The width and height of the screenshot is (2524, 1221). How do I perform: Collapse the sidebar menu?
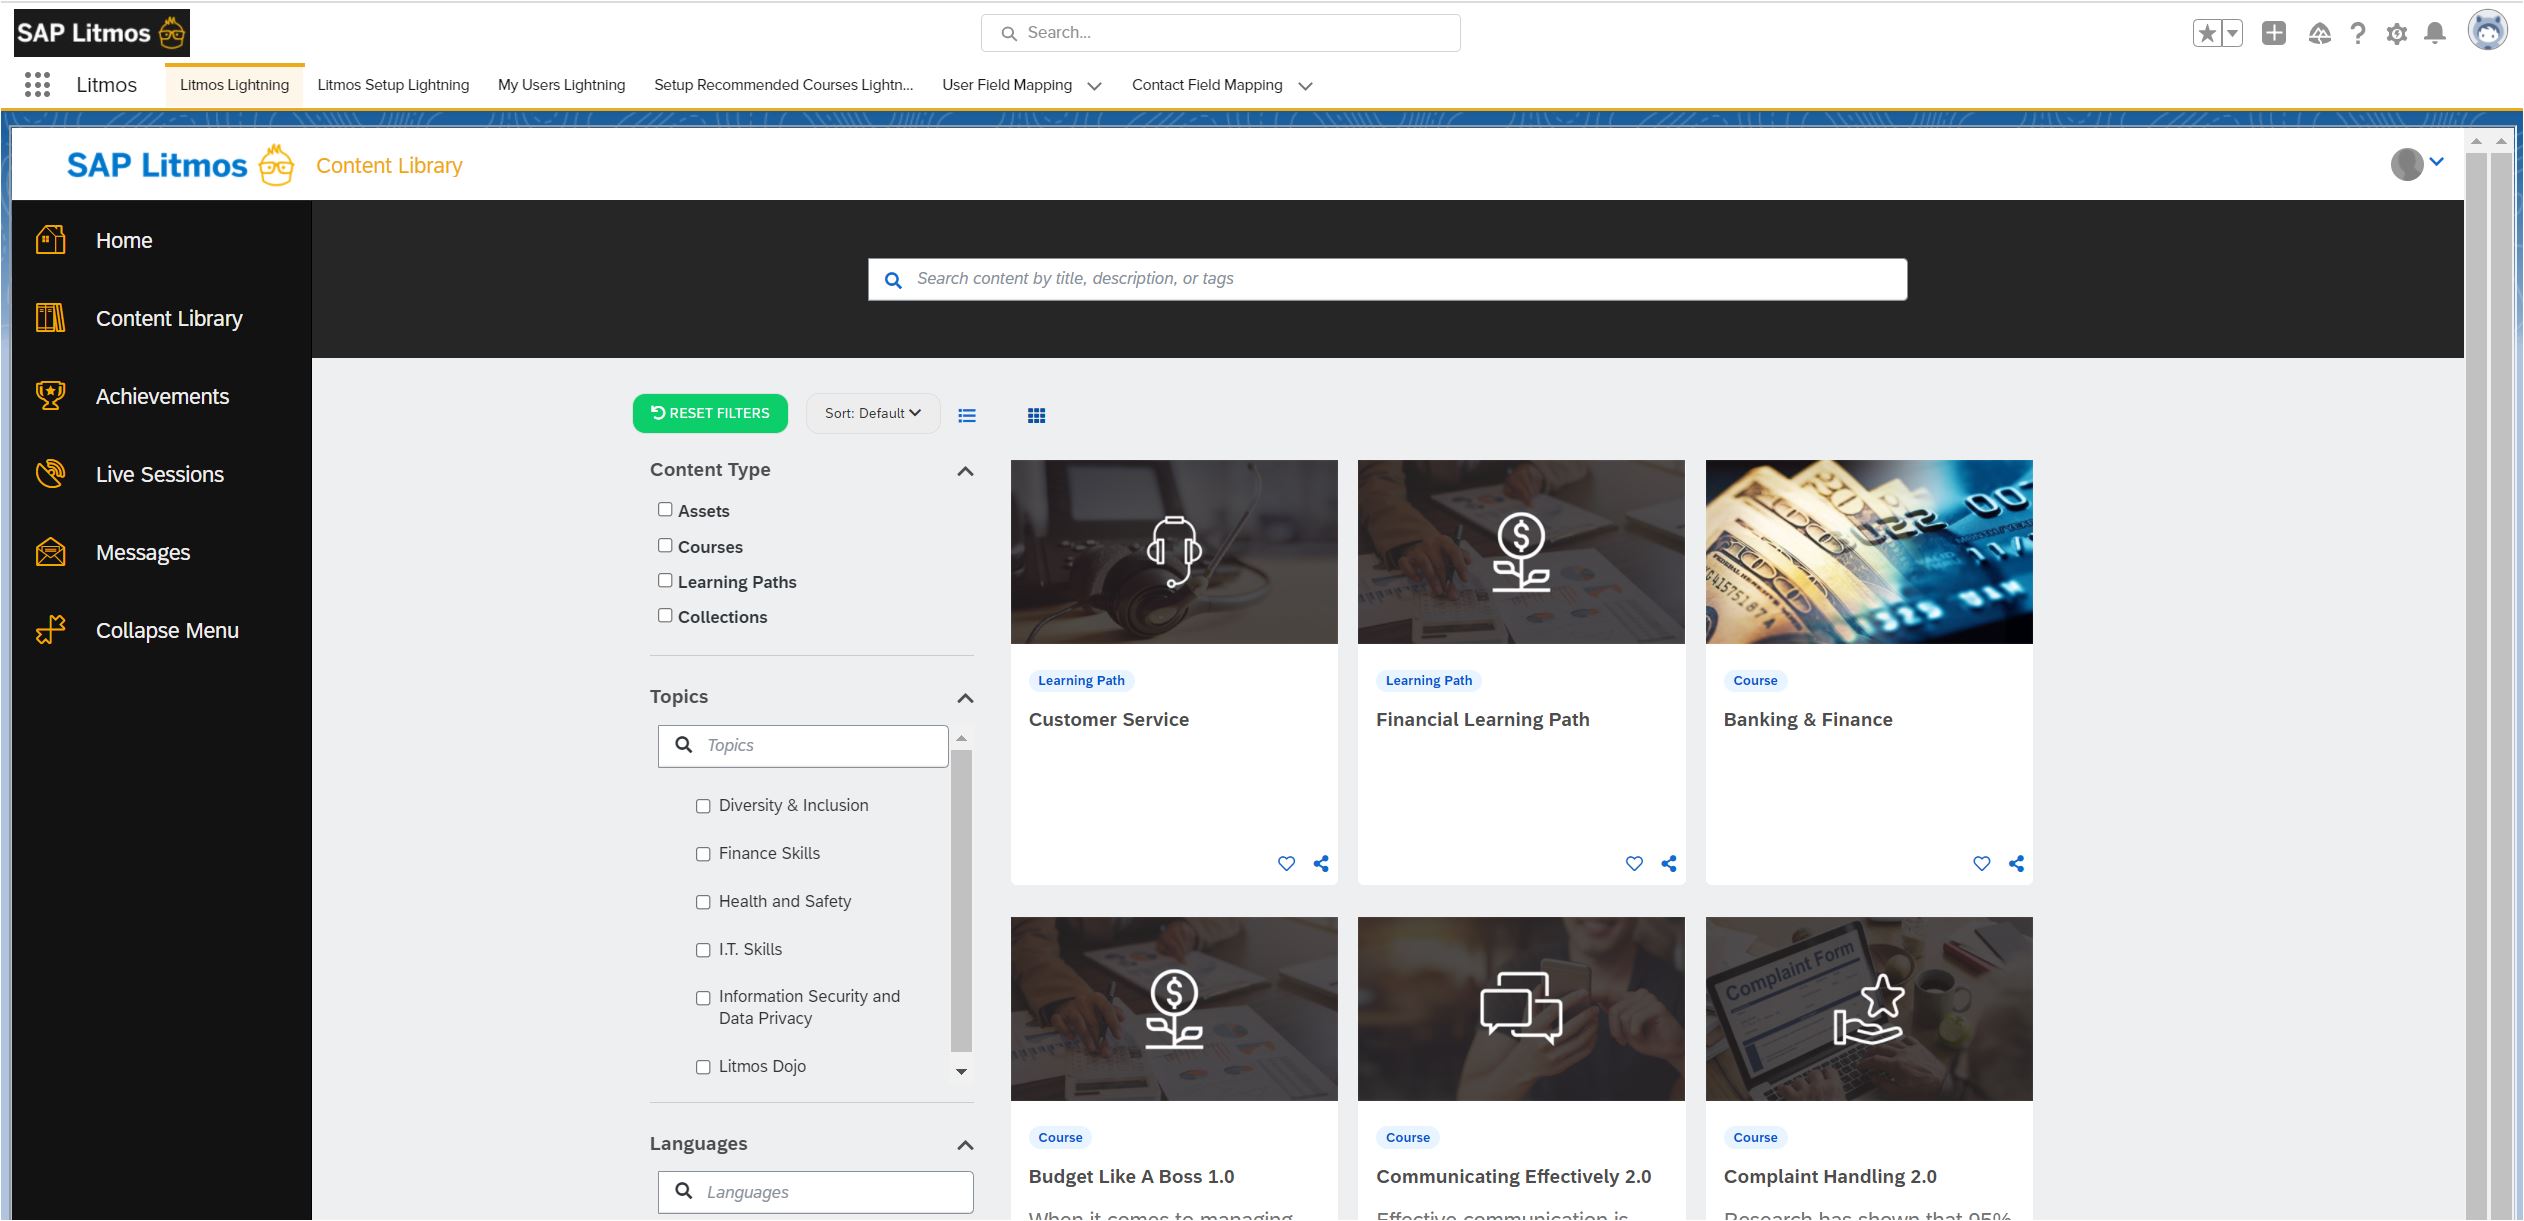[x=166, y=630]
